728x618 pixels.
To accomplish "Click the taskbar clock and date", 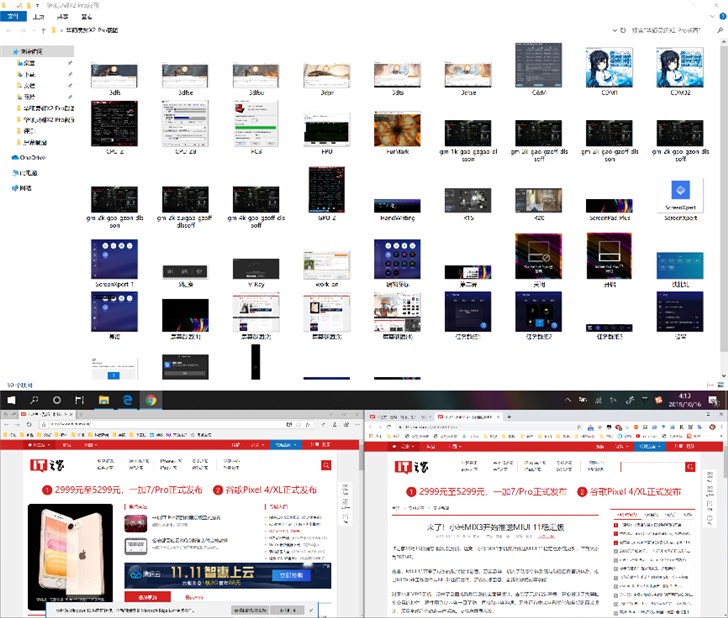I will [691, 399].
